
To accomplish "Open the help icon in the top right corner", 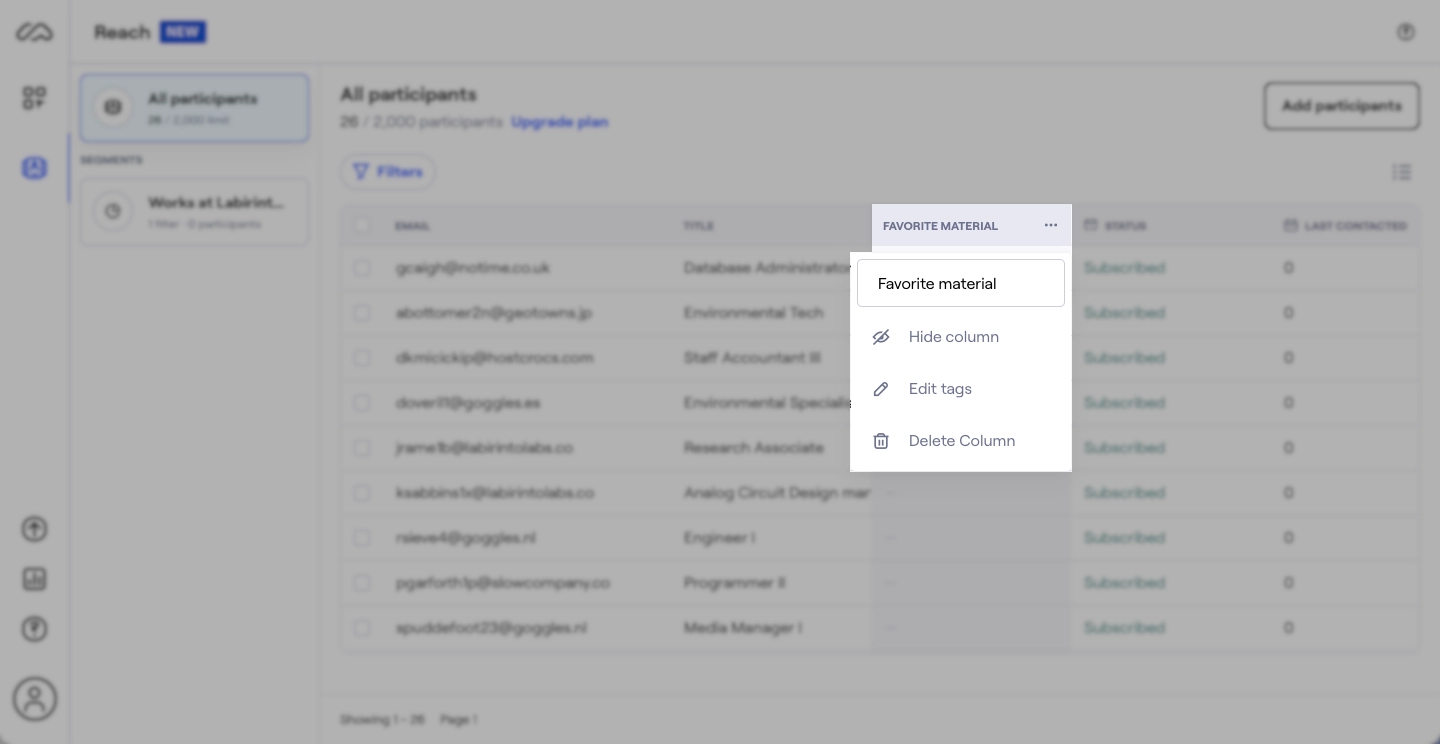I will pos(1406,31).
